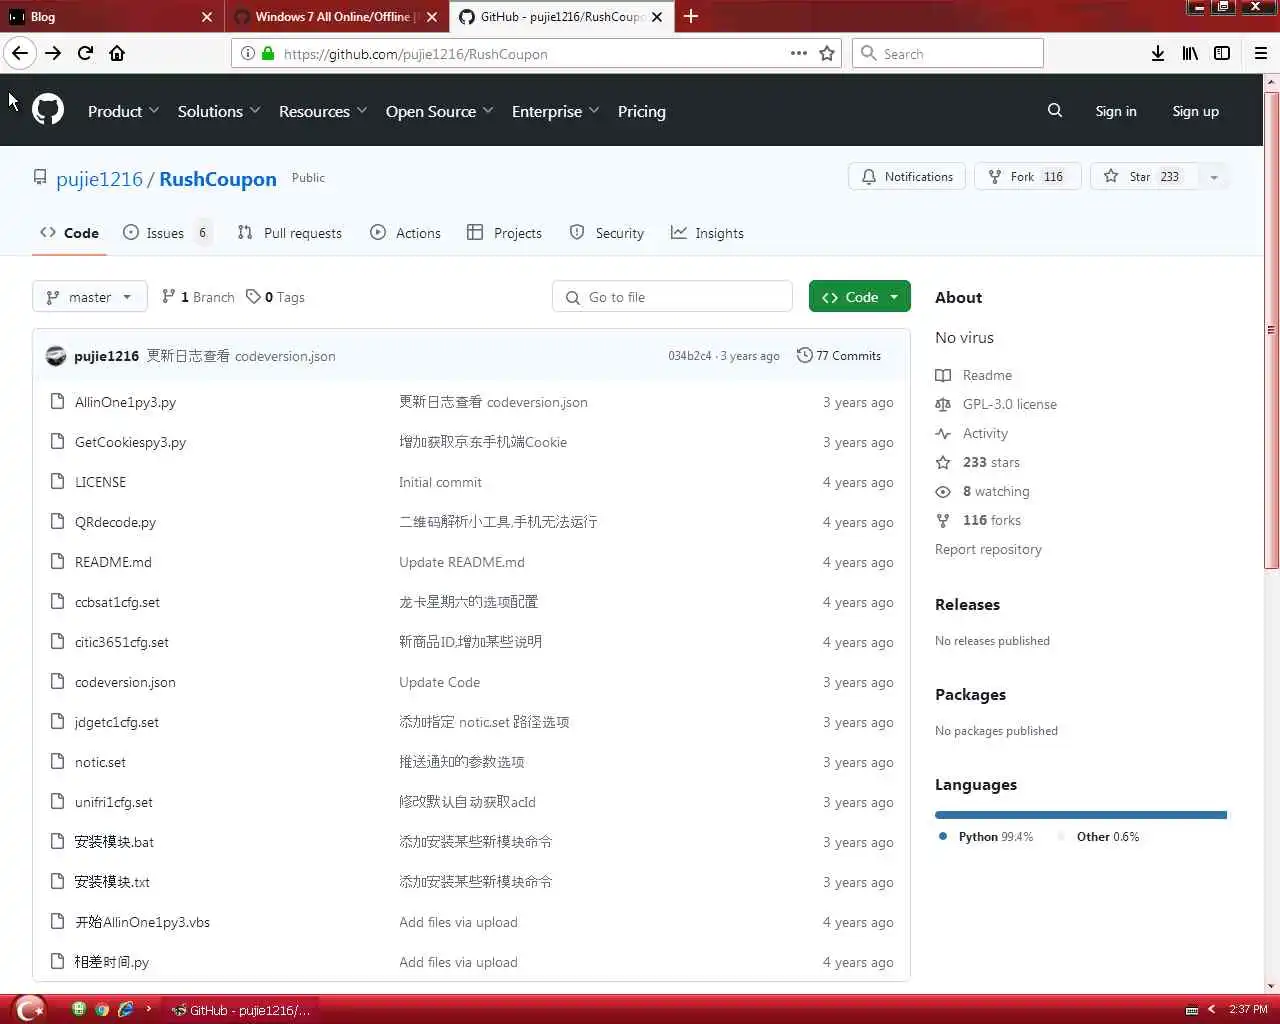
Task: Open AllinOne1py3.py file
Action: pos(125,402)
